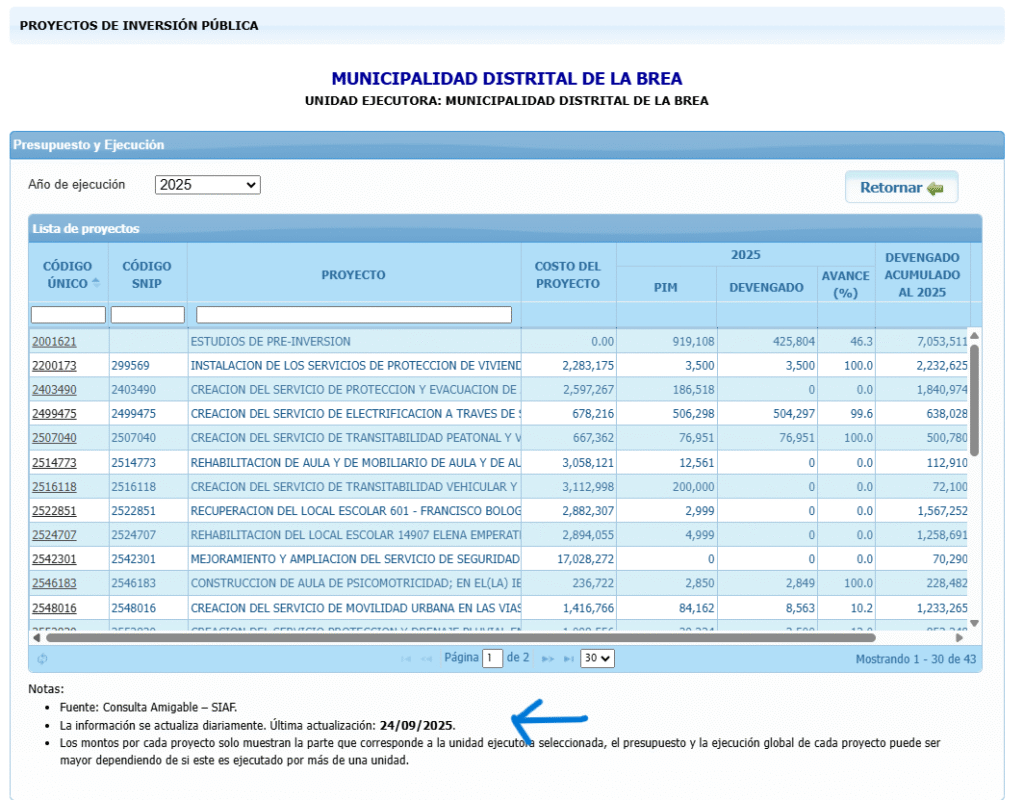Open the rows-per-page dropdown showing 30
Screen dimensions: 1024x800
coord(597,658)
